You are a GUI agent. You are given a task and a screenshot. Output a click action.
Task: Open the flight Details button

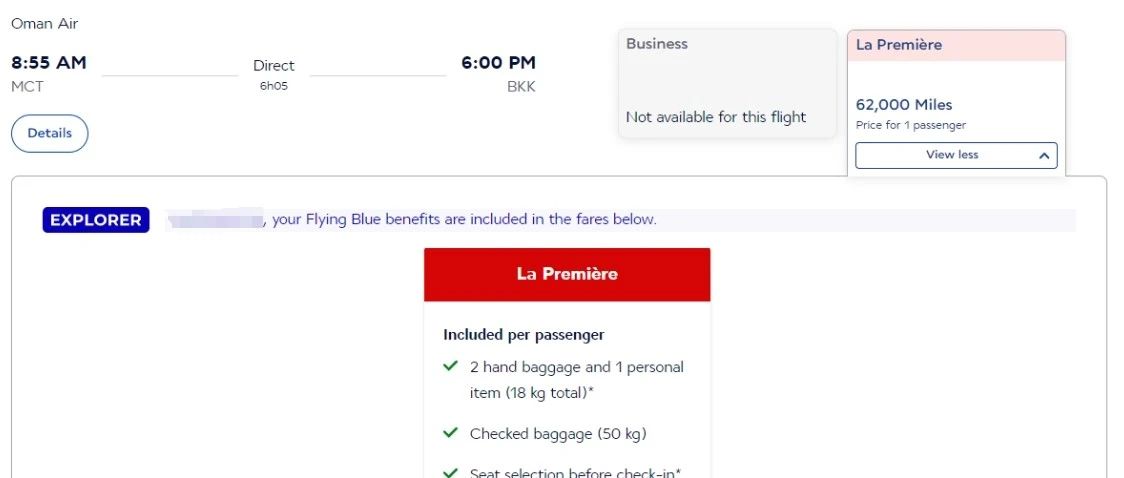pyautogui.click(x=49, y=133)
